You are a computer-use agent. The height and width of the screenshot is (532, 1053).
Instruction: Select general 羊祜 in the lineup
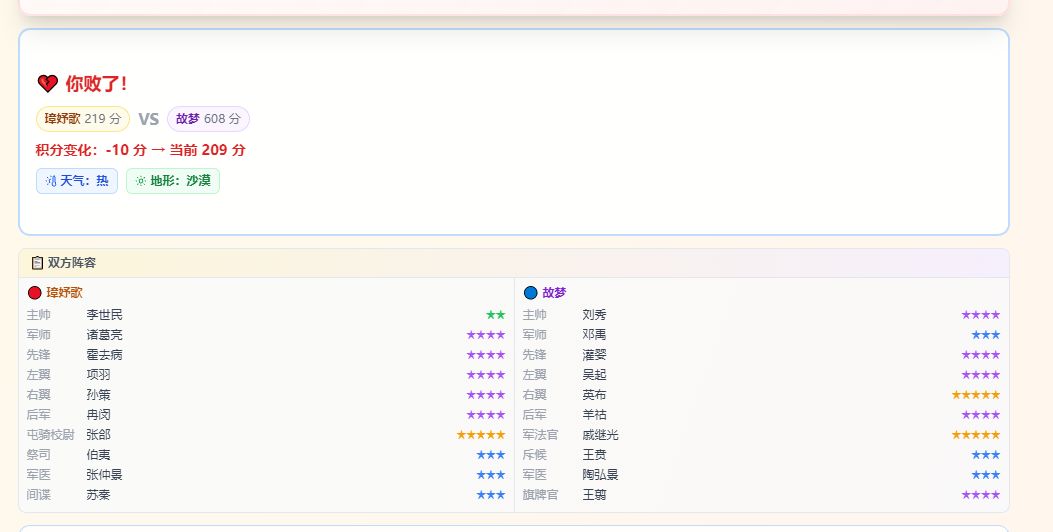point(594,414)
